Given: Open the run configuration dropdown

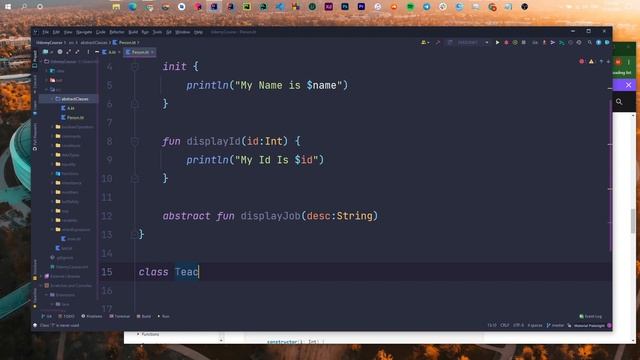Looking at the screenshot, I should [x=468, y=42].
